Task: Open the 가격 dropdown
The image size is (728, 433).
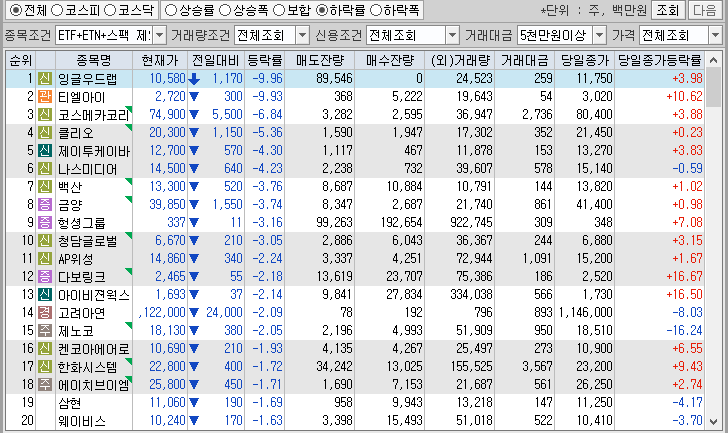Action: coord(715,35)
